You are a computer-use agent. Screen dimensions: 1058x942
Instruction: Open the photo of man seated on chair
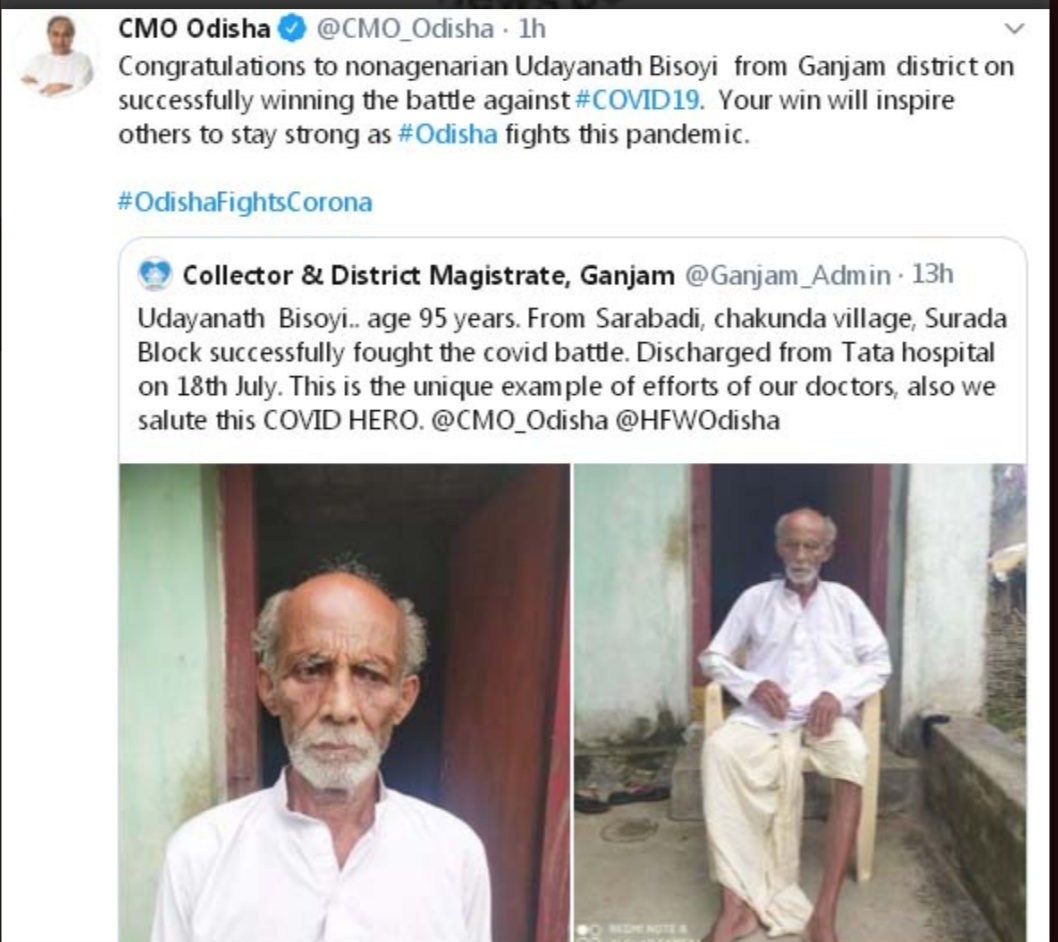[799, 702]
